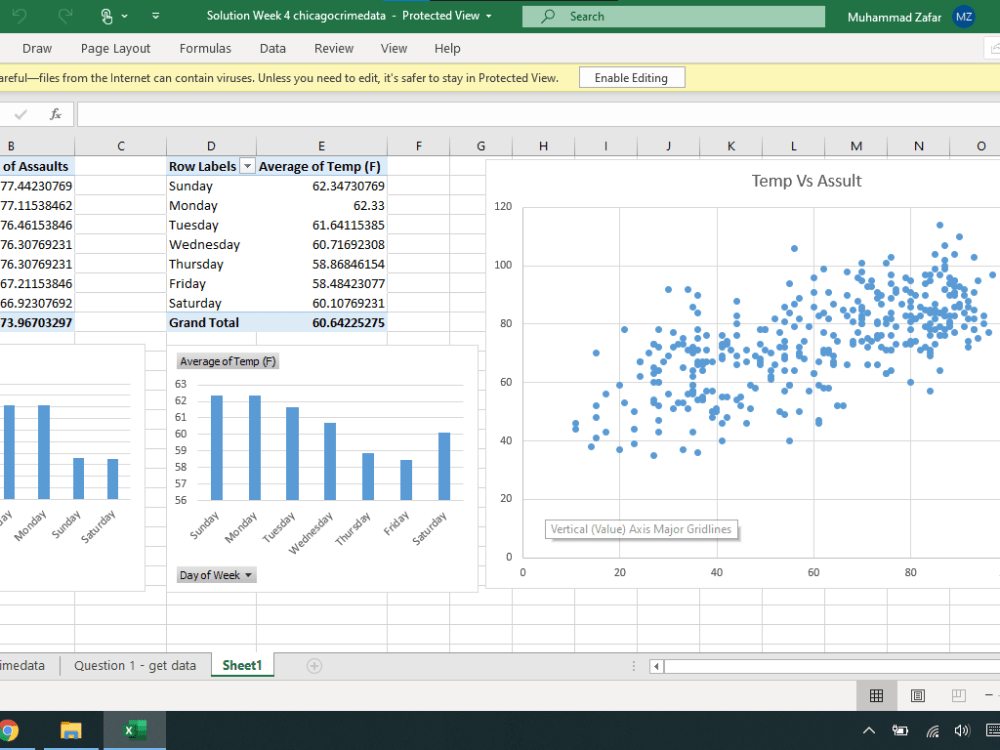Click the Enable Editing button

click(632, 77)
